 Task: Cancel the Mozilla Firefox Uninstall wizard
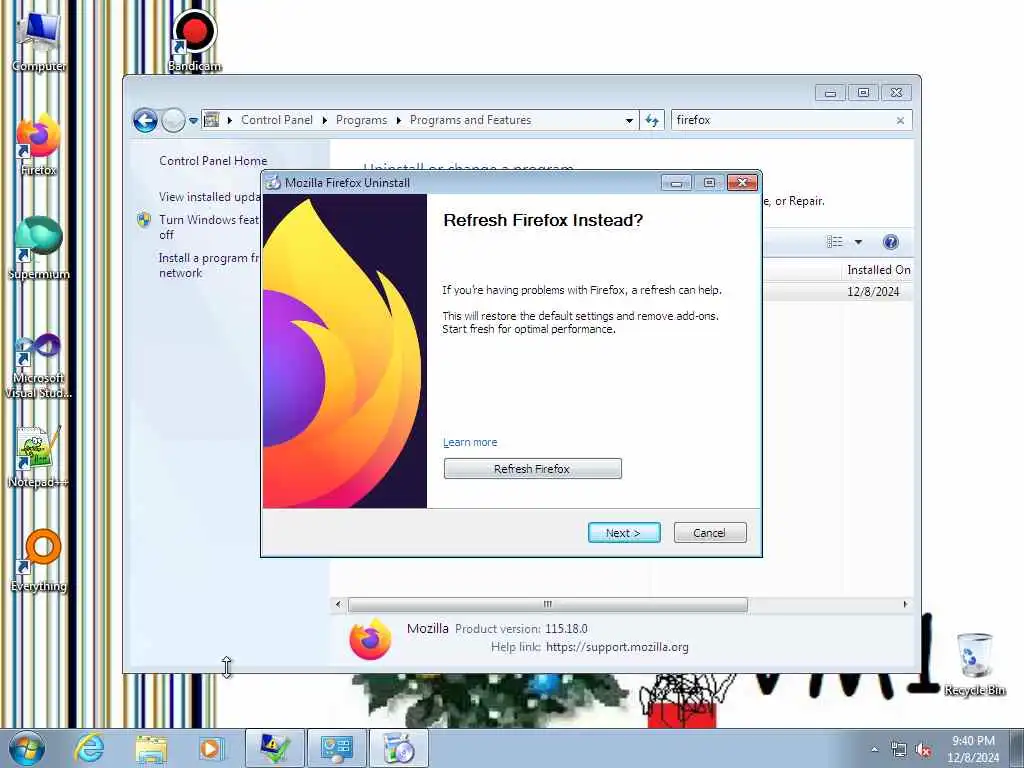pos(709,532)
